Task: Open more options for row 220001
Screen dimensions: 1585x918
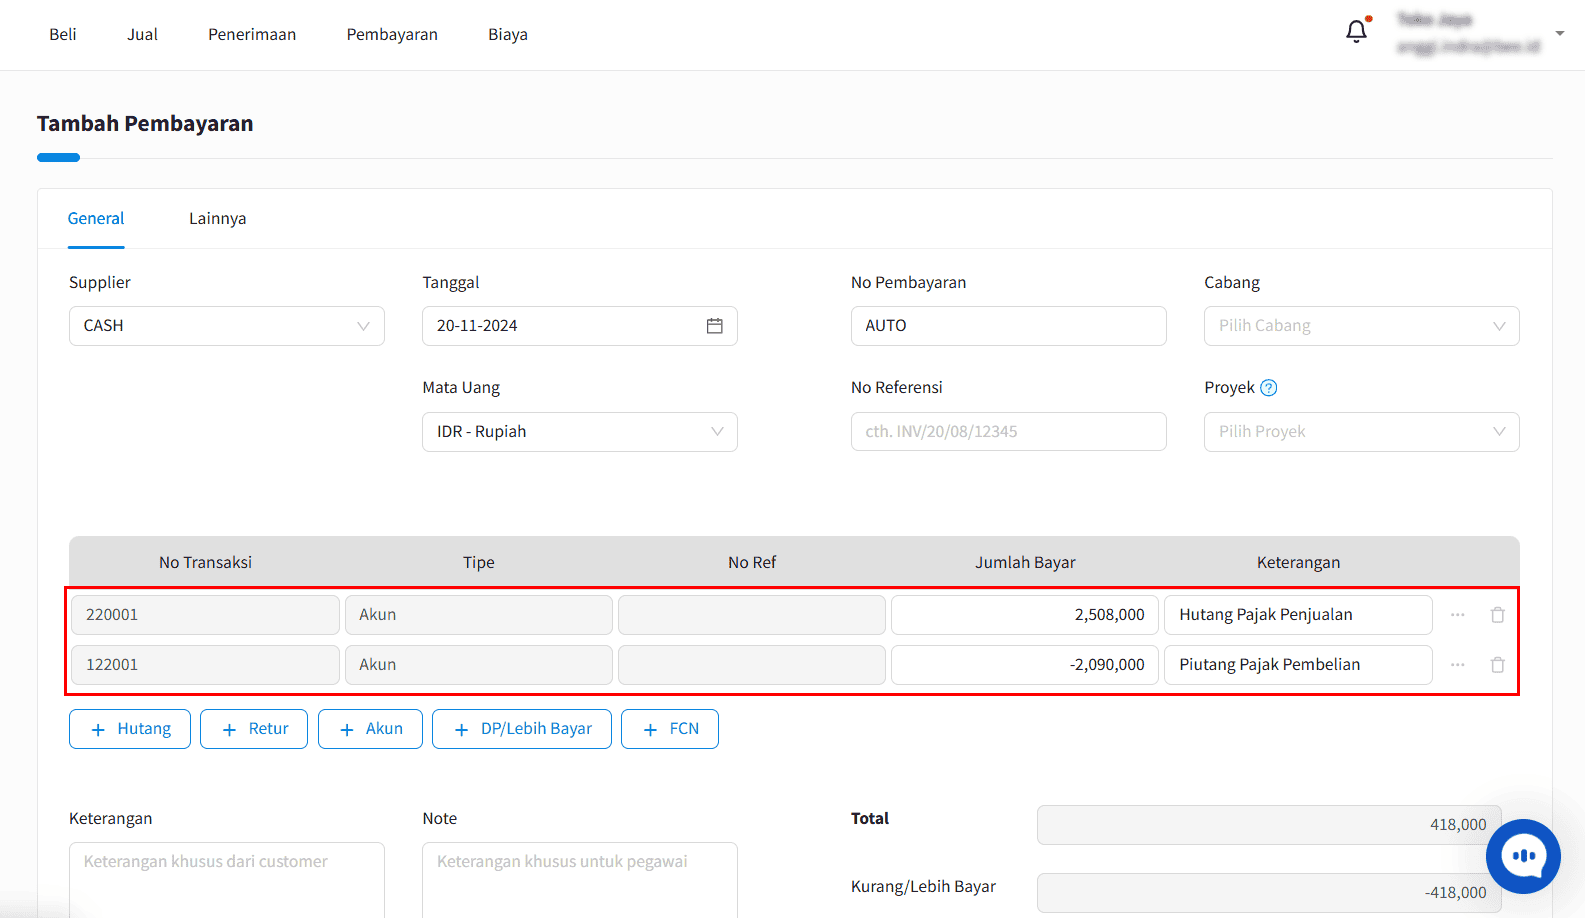Action: [1458, 615]
